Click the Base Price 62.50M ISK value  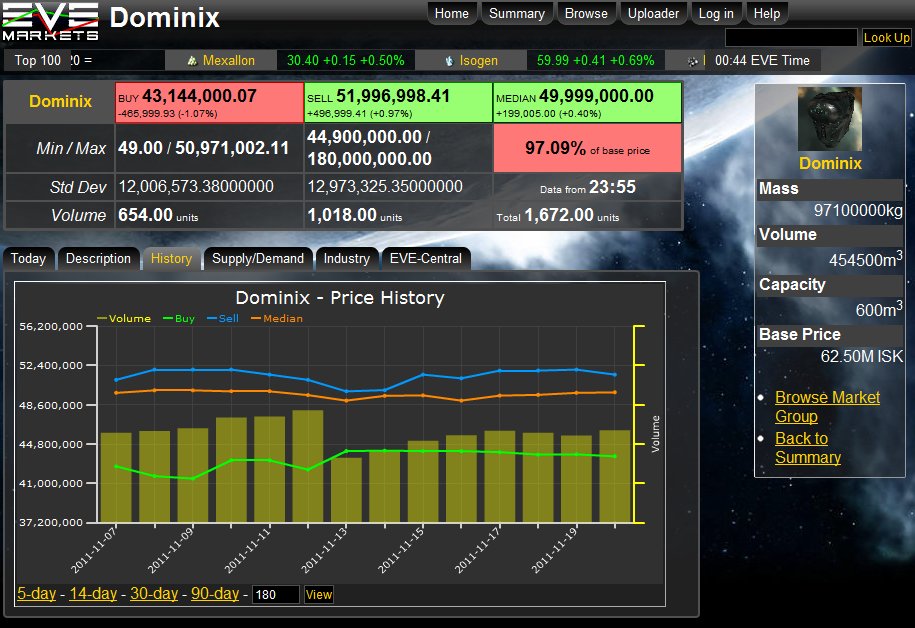pyautogui.click(x=861, y=357)
